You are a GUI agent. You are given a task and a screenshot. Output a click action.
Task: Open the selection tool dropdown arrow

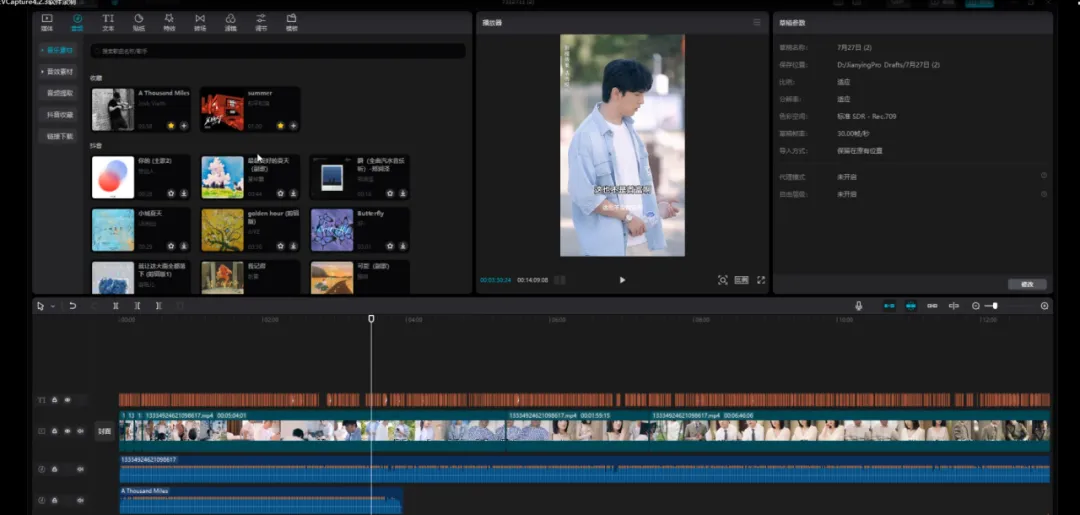point(52,306)
